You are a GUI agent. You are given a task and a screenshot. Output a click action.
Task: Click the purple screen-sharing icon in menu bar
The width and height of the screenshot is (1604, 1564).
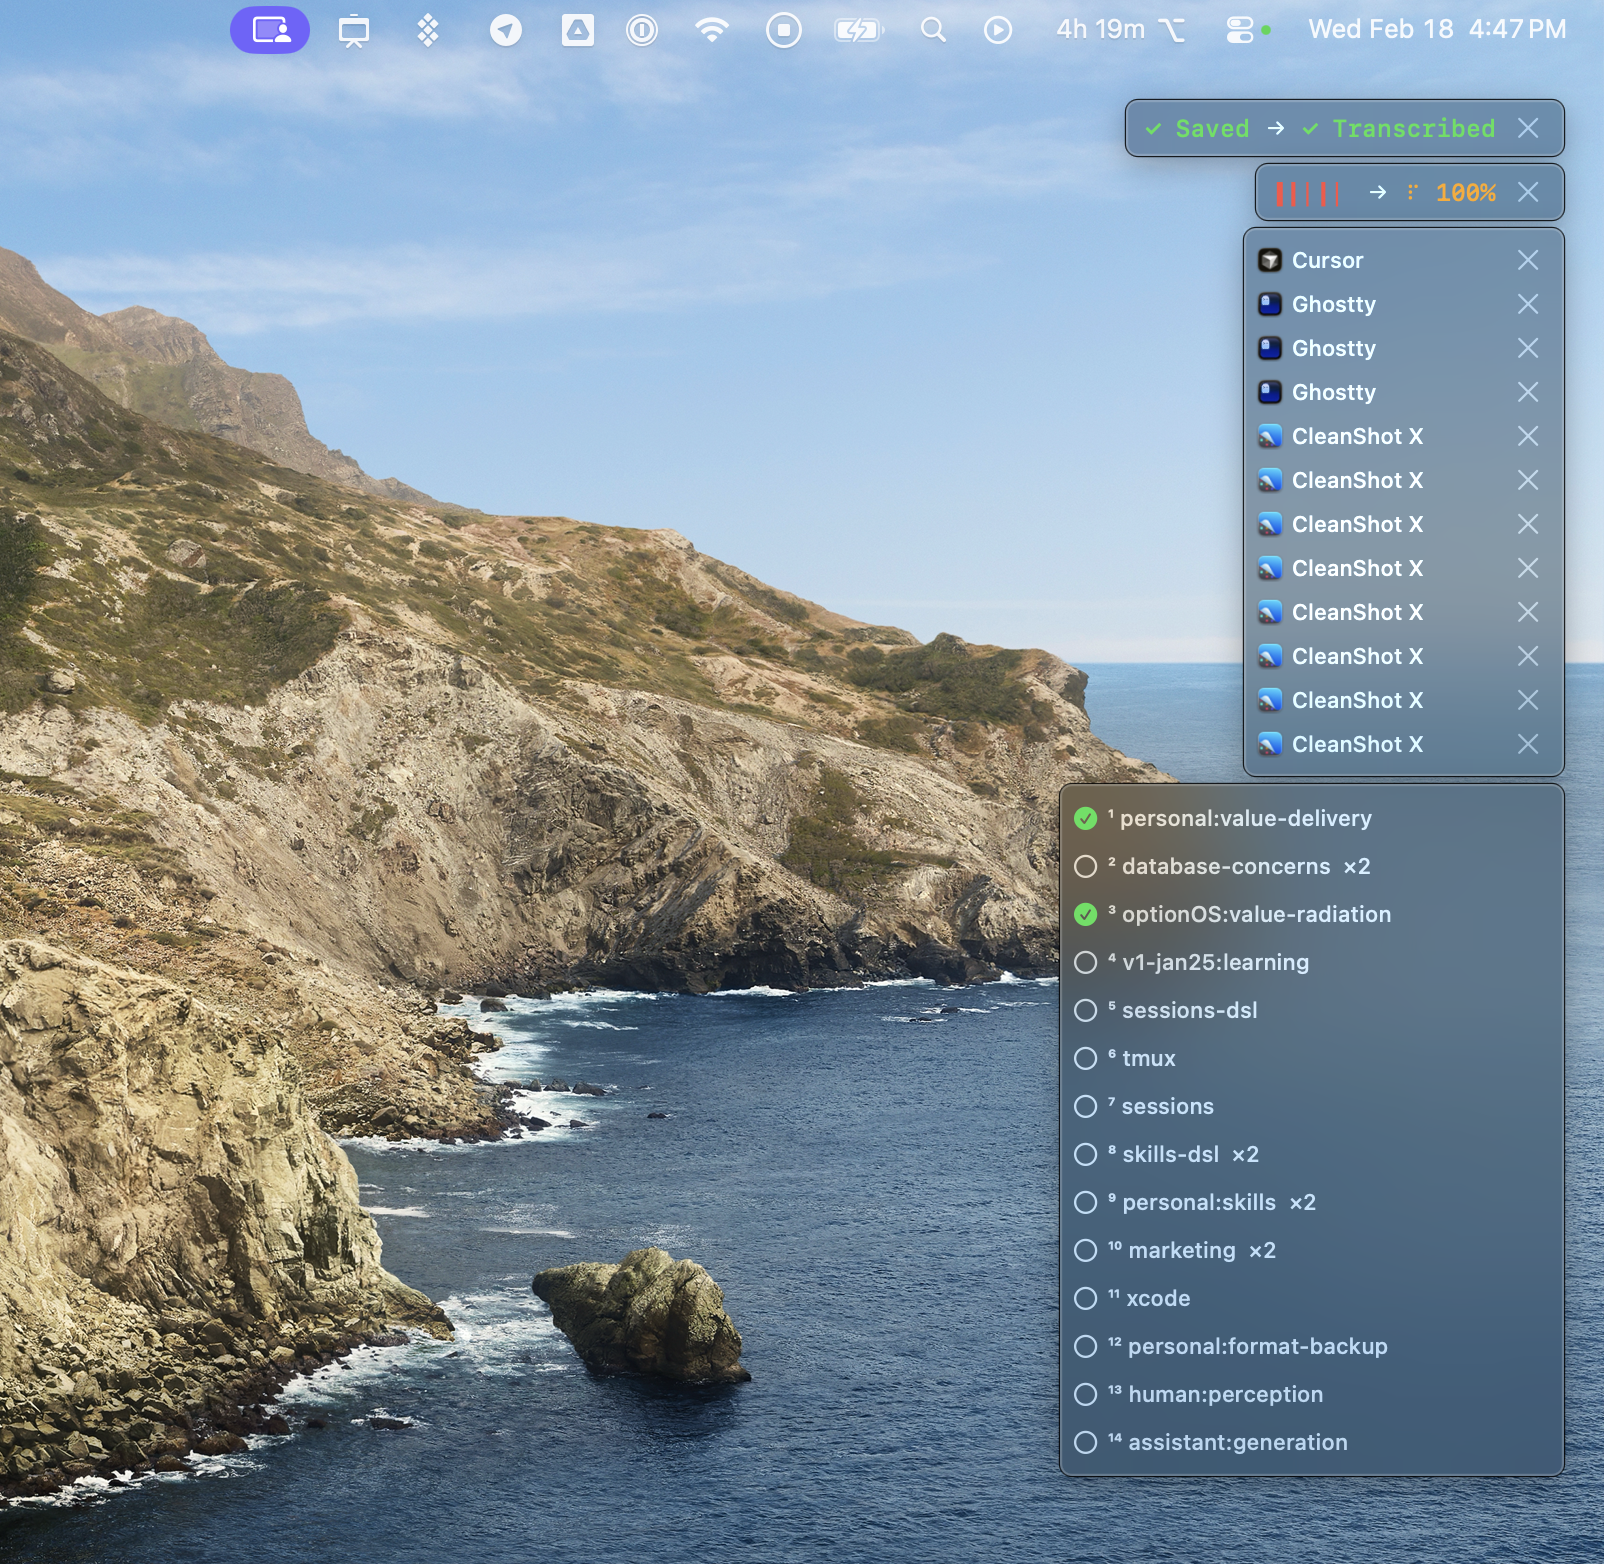270,30
